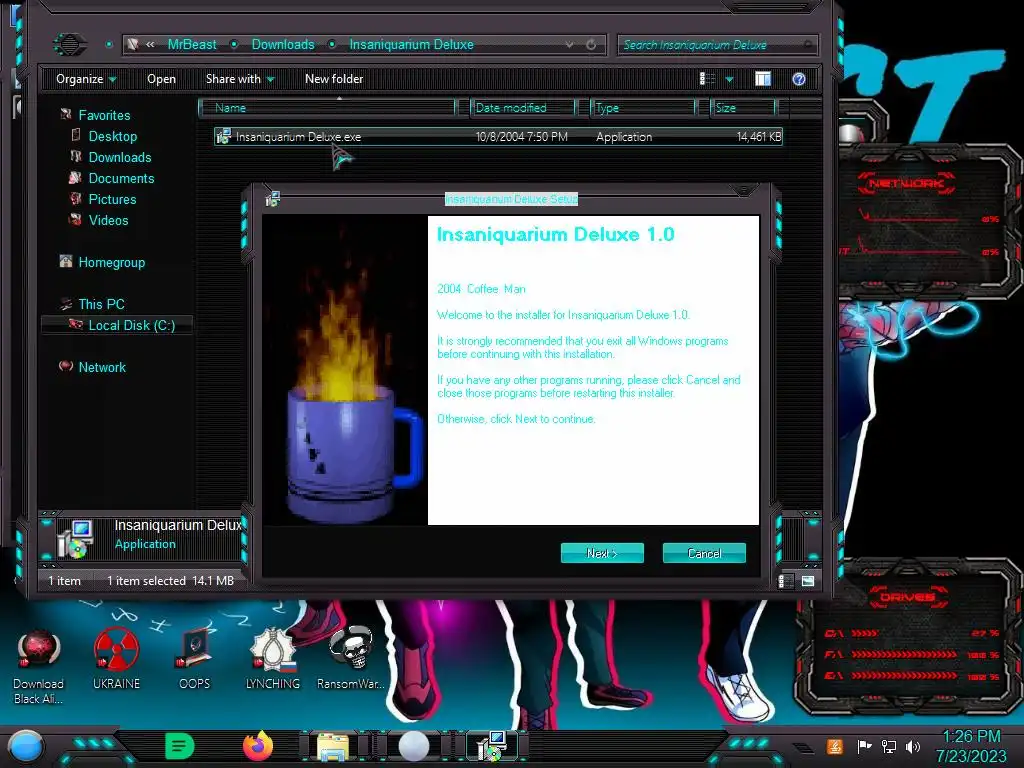Image resolution: width=1024 pixels, height=768 pixels.
Task: Change the view using the view icon
Action: click(x=707, y=79)
